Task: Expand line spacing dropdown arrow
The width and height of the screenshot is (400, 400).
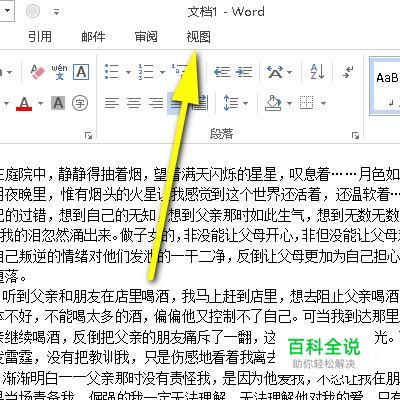Action: tap(246, 103)
